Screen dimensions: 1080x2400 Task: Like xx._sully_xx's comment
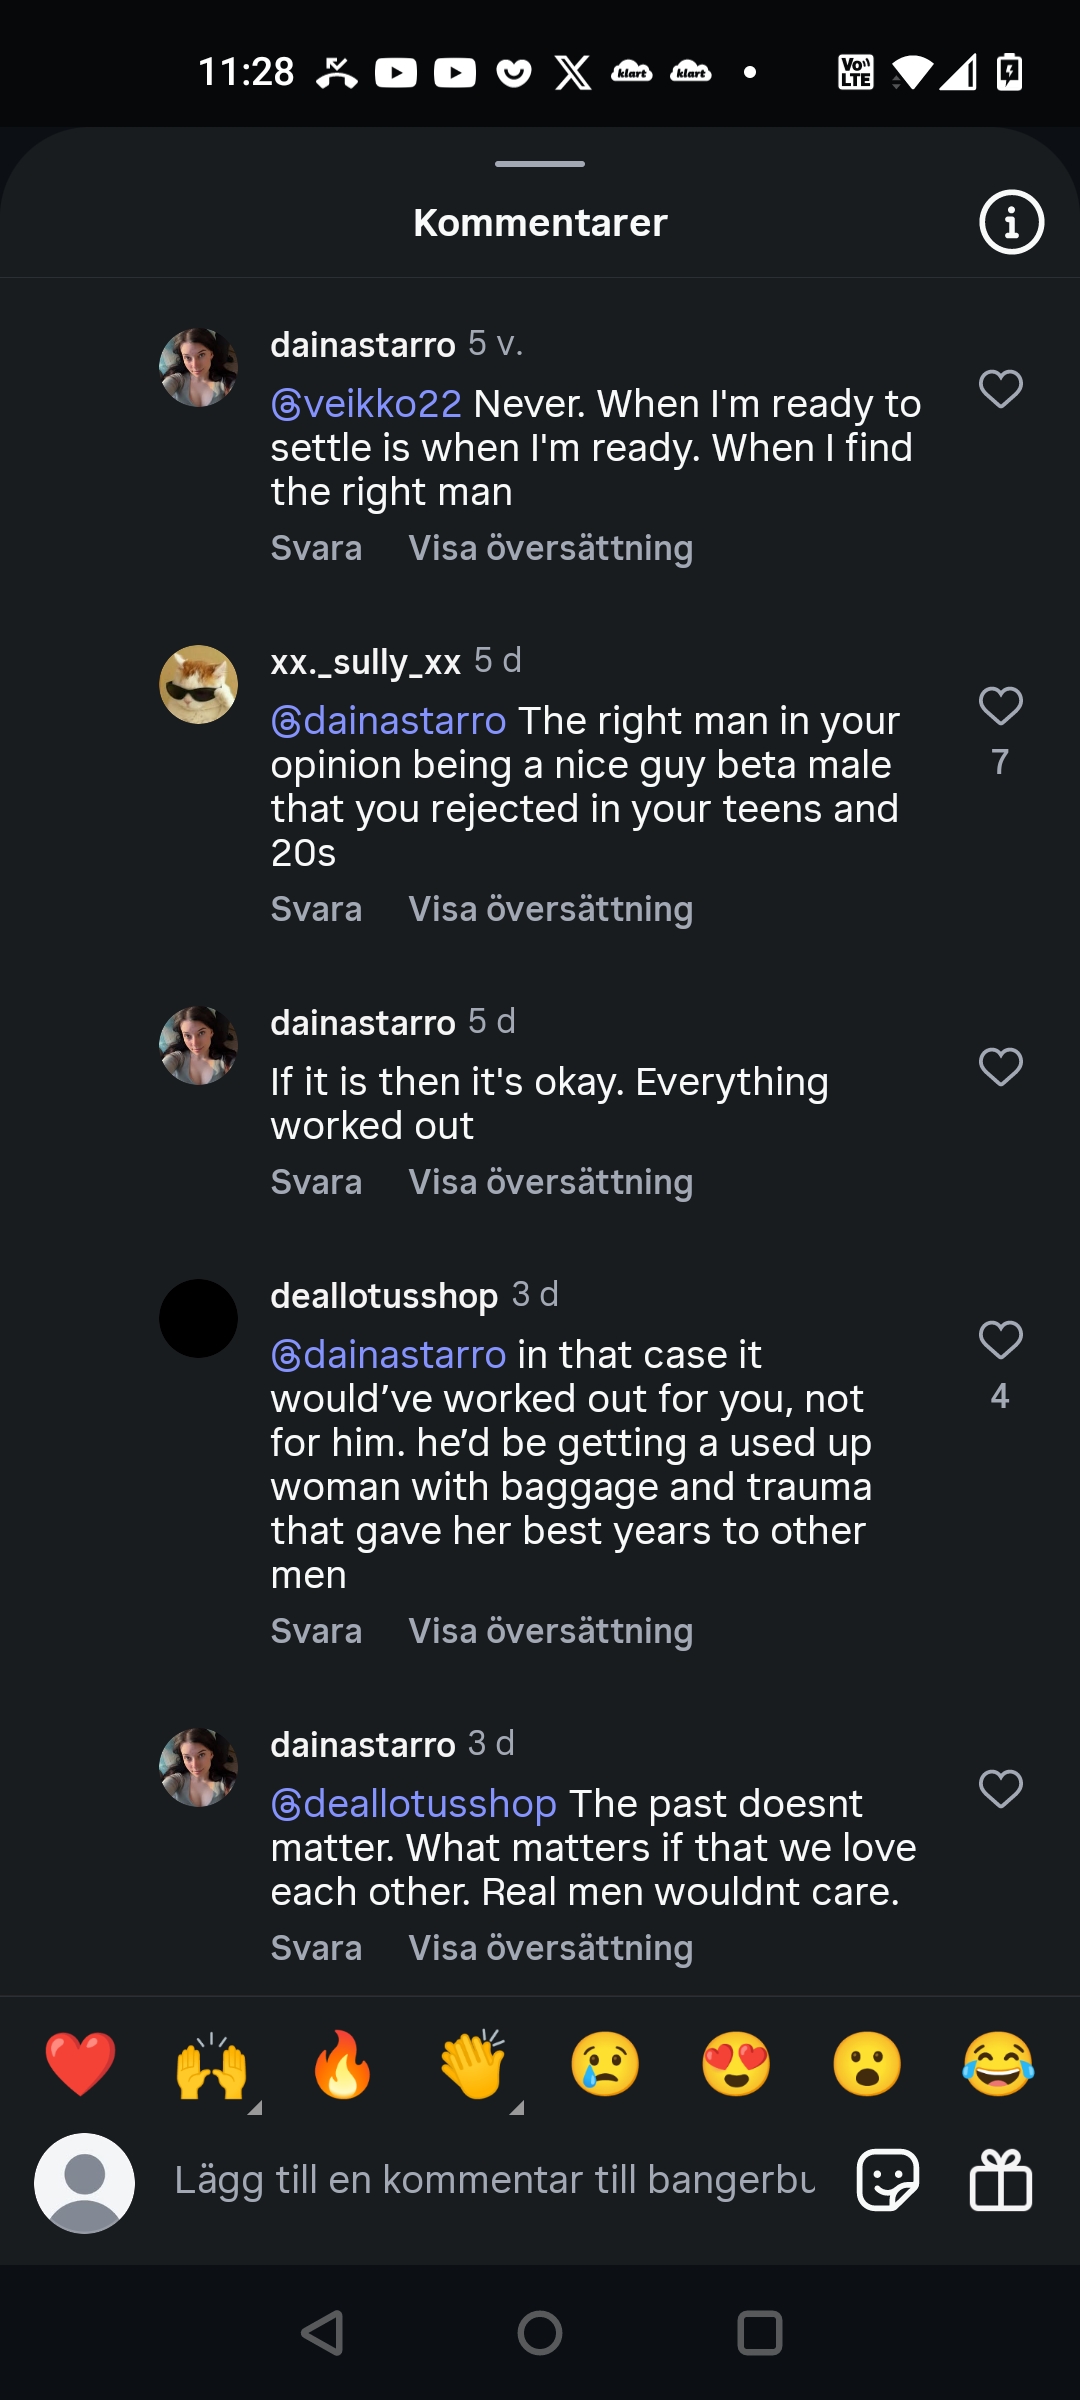tap(1000, 707)
